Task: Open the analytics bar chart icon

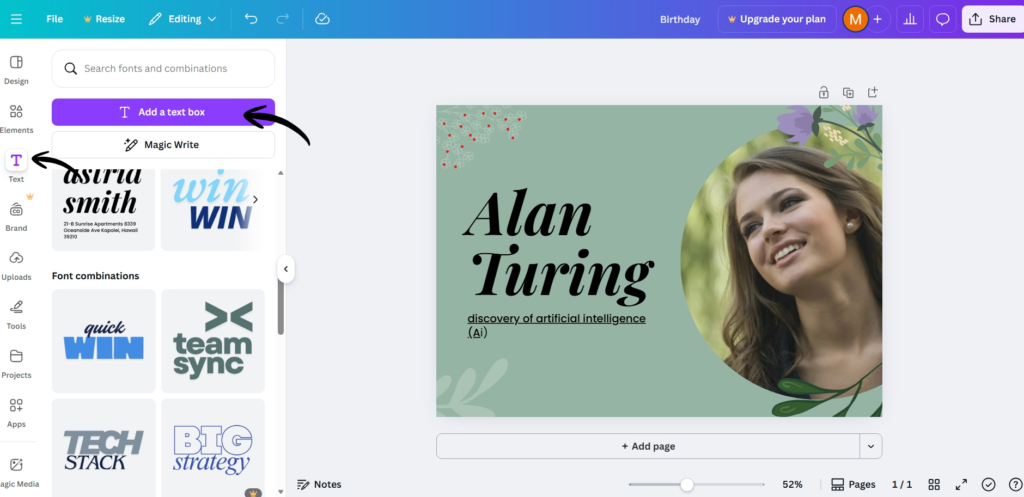Action: [x=910, y=19]
